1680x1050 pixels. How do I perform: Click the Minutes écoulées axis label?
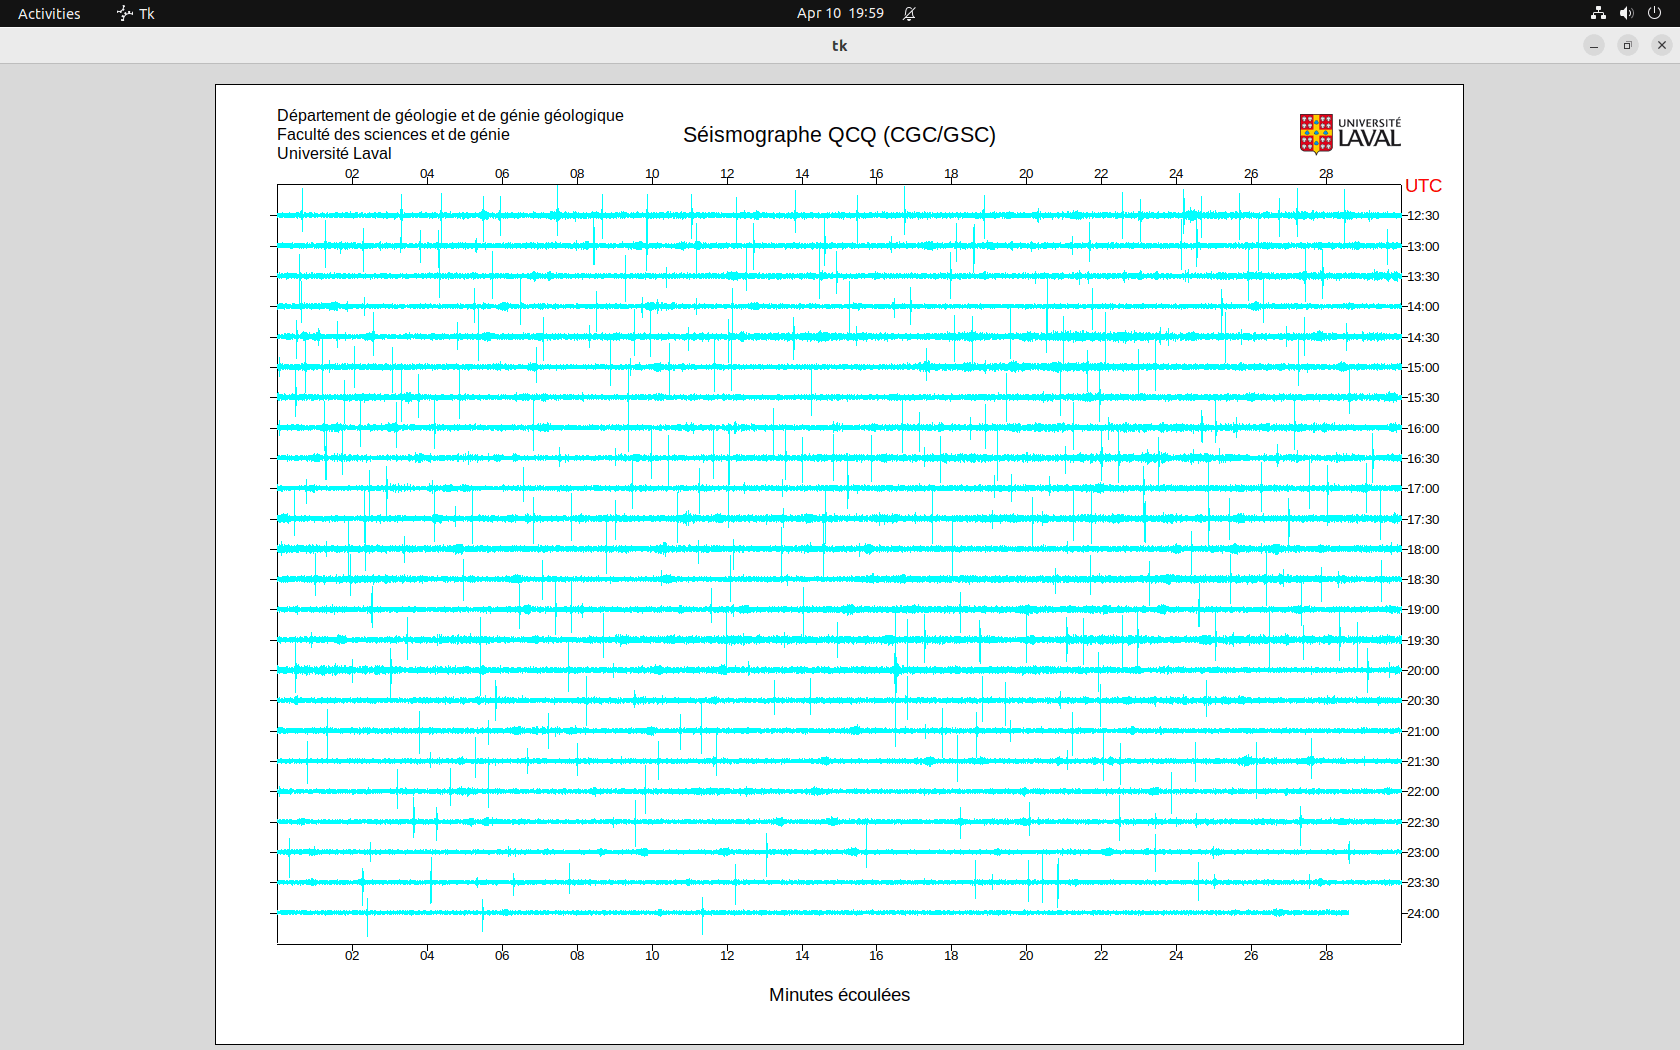[839, 995]
